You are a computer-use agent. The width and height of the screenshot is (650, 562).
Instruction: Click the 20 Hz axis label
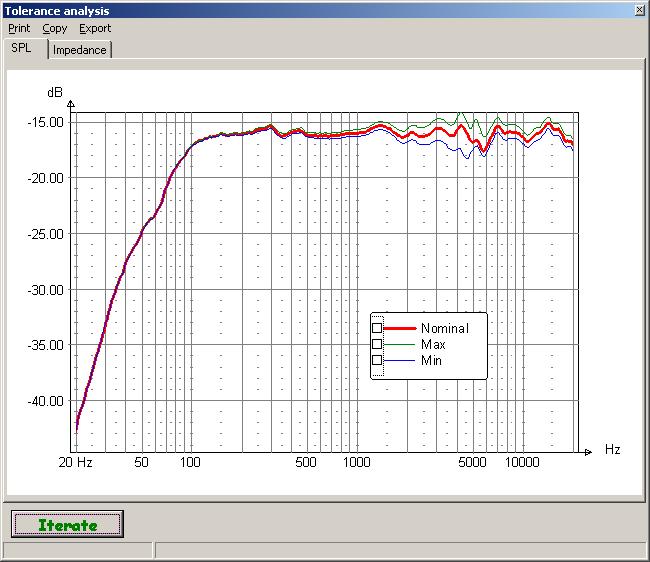(75, 462)
